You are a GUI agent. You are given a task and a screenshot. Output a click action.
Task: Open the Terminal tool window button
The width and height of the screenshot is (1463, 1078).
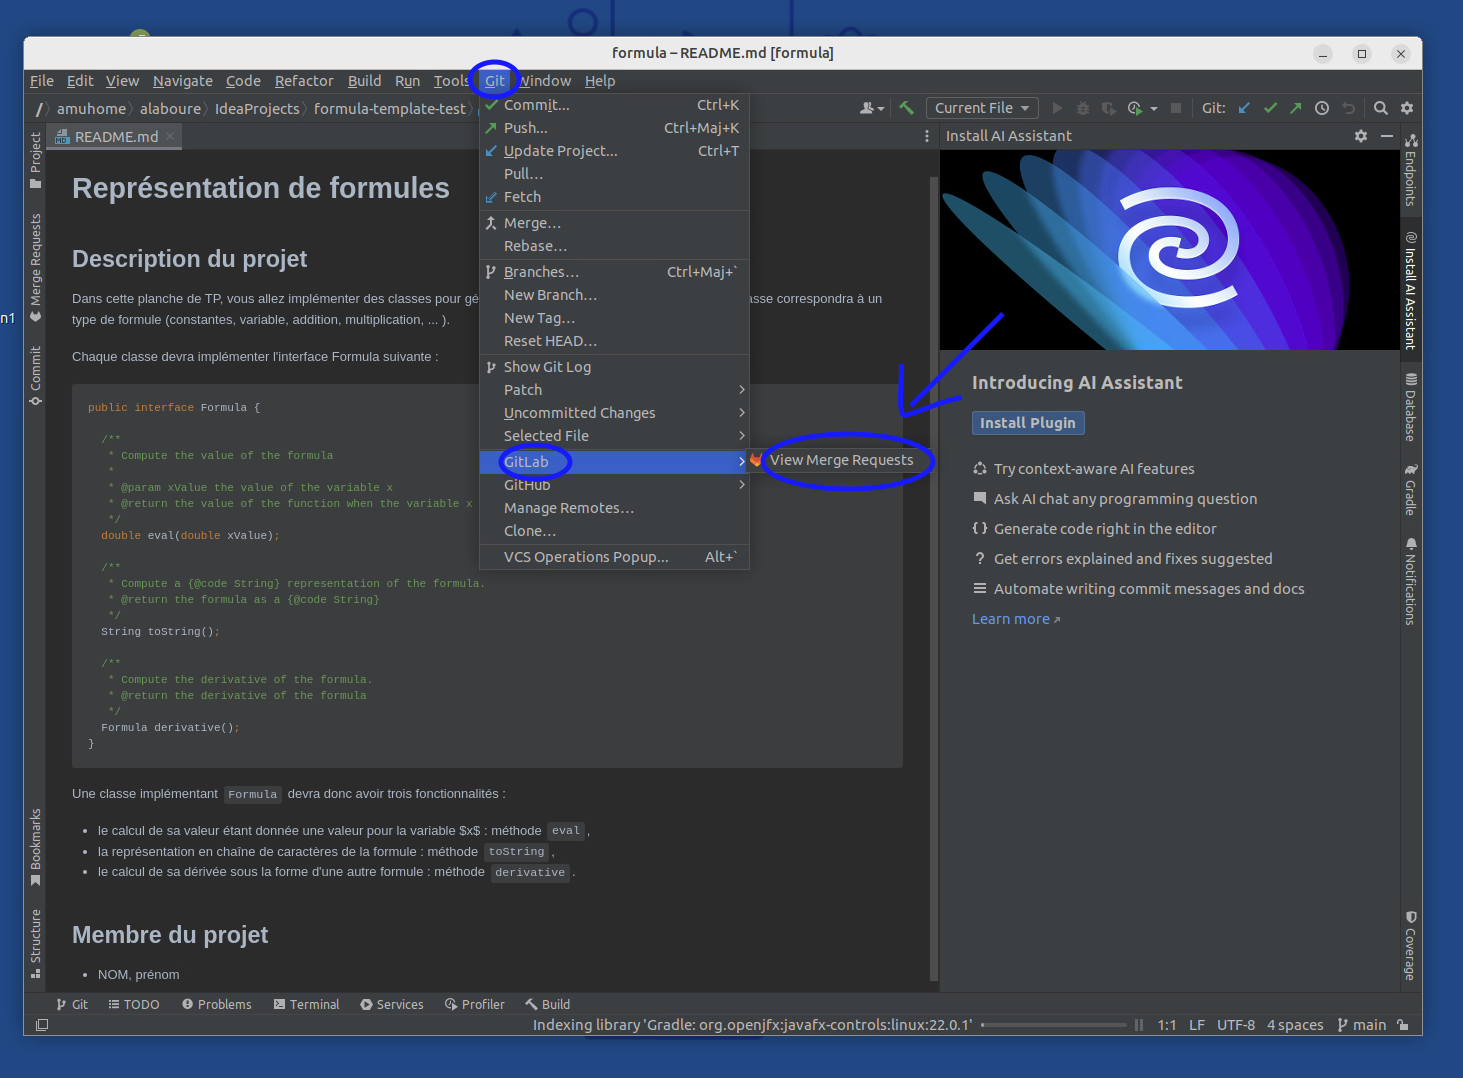click(x=307, y=1004)
